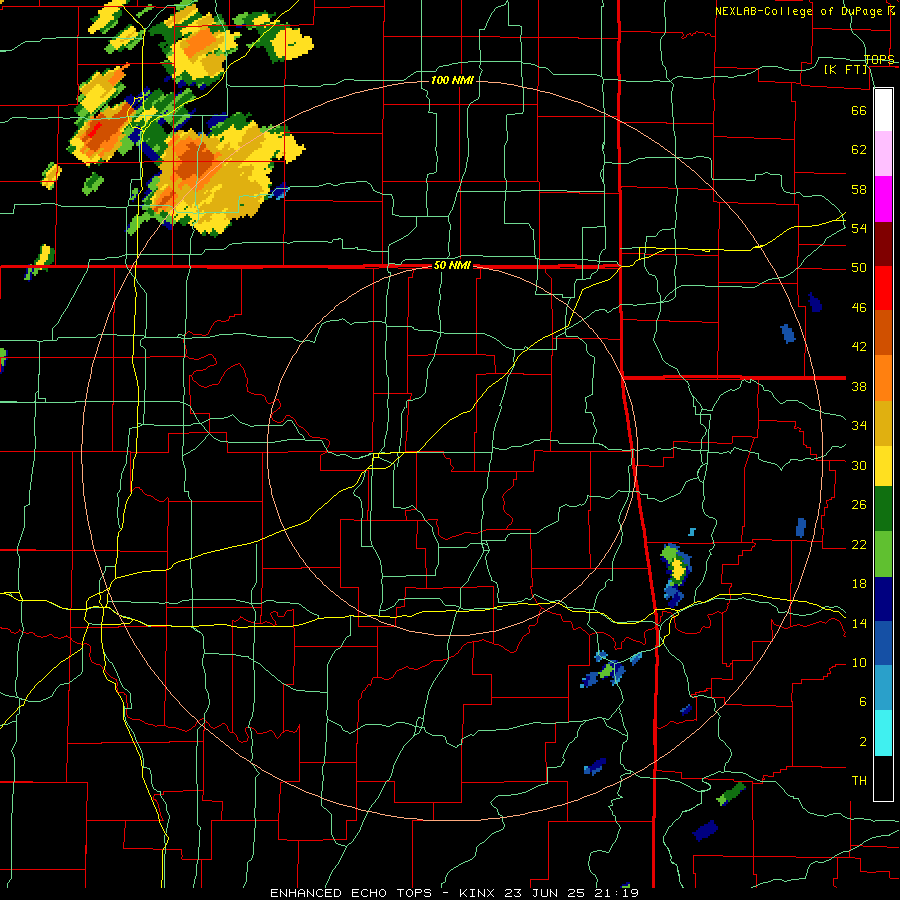Image resolution: width=900 pixels, height=900 pixels.
Task: Click the "38" legend value
Action: [x=859, y=386]
